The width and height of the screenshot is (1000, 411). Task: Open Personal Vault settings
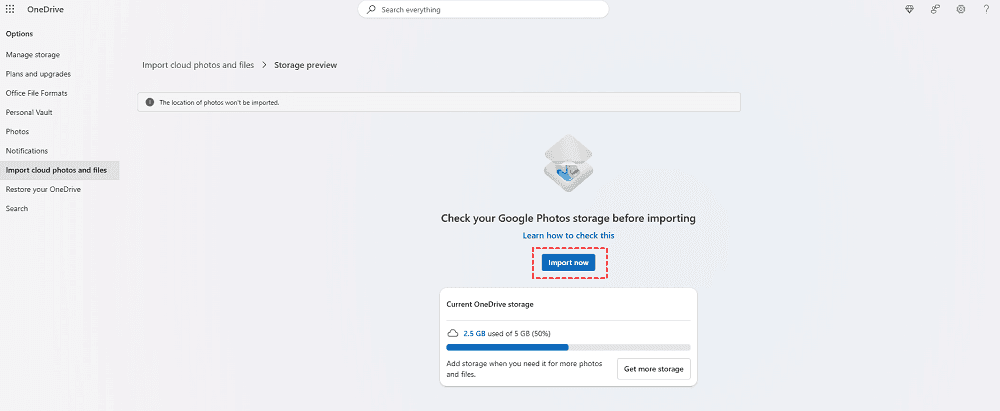click(29, 112)
